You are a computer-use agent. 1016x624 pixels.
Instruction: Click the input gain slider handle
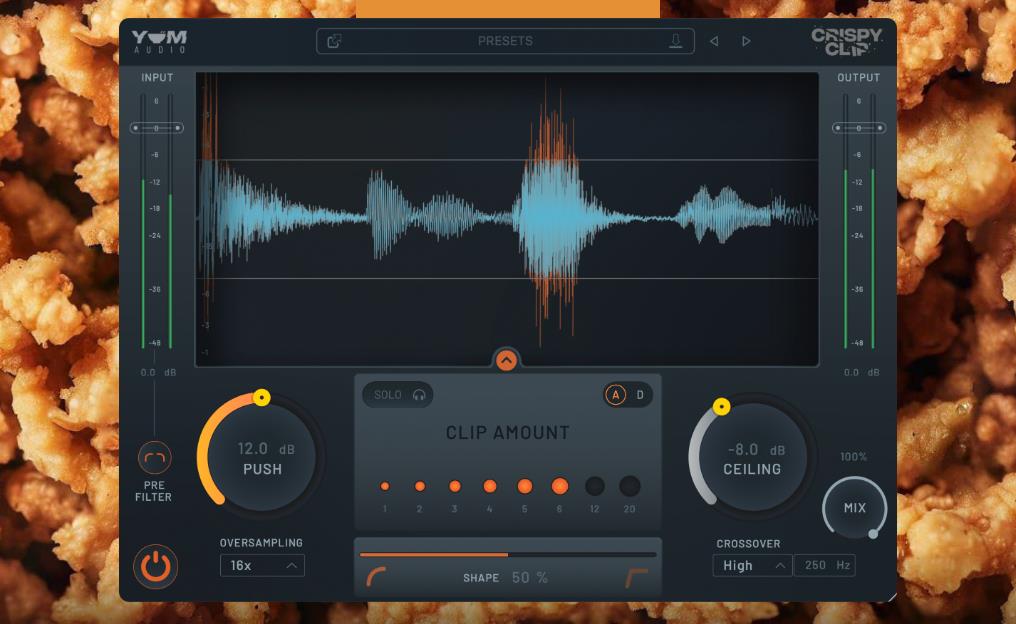157,128
